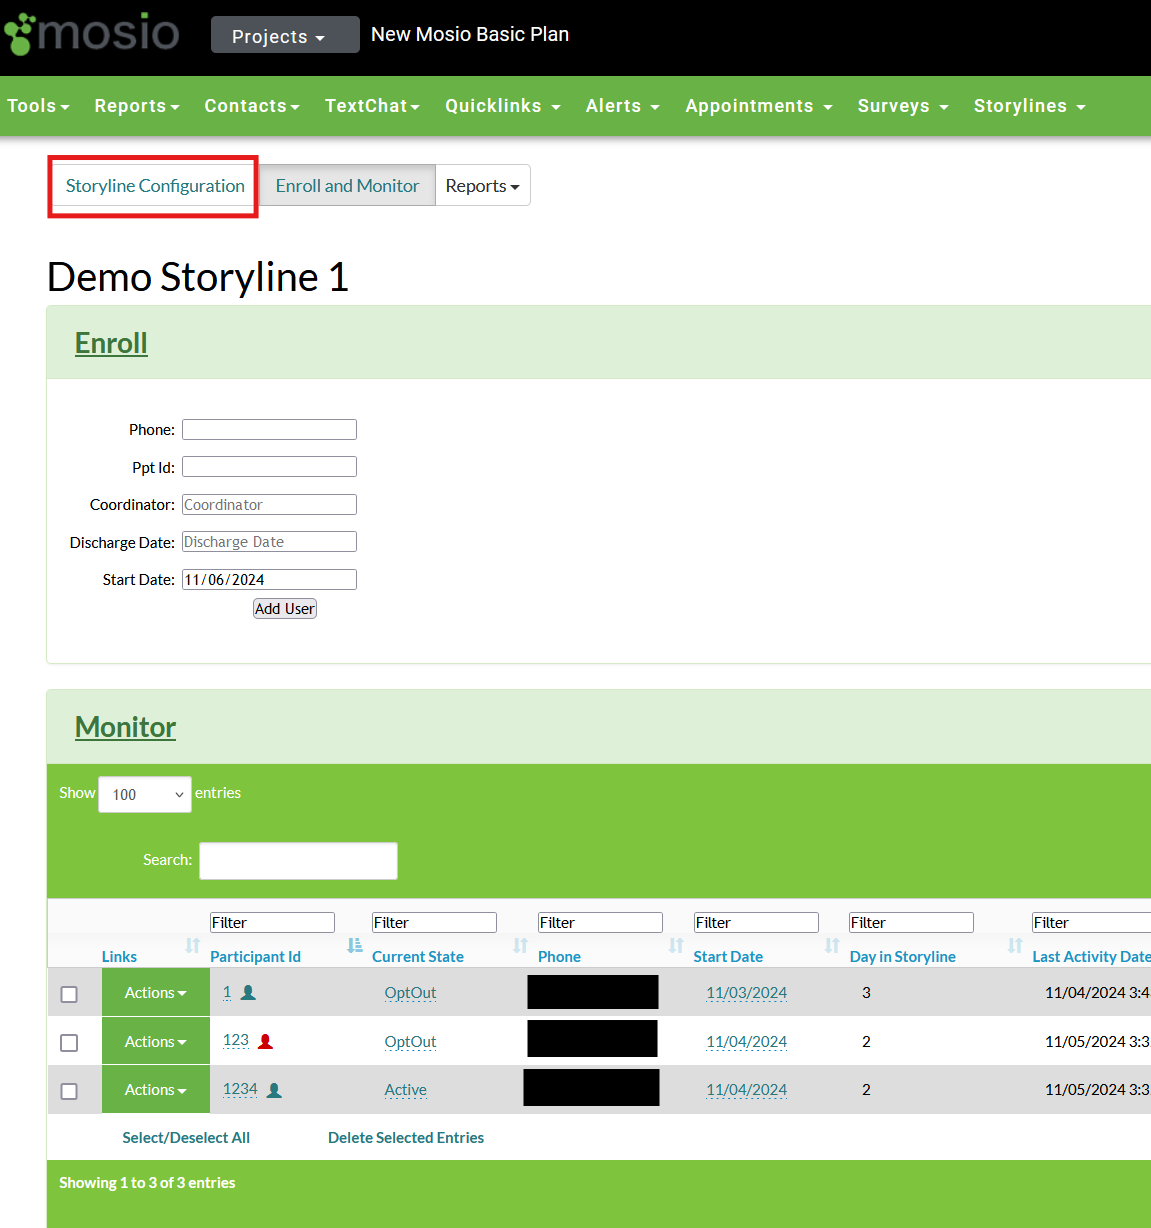Viewport: 1151px width, 1228px height.
Task: Check the box for participant 1234 row
Action: point(69,1091)
